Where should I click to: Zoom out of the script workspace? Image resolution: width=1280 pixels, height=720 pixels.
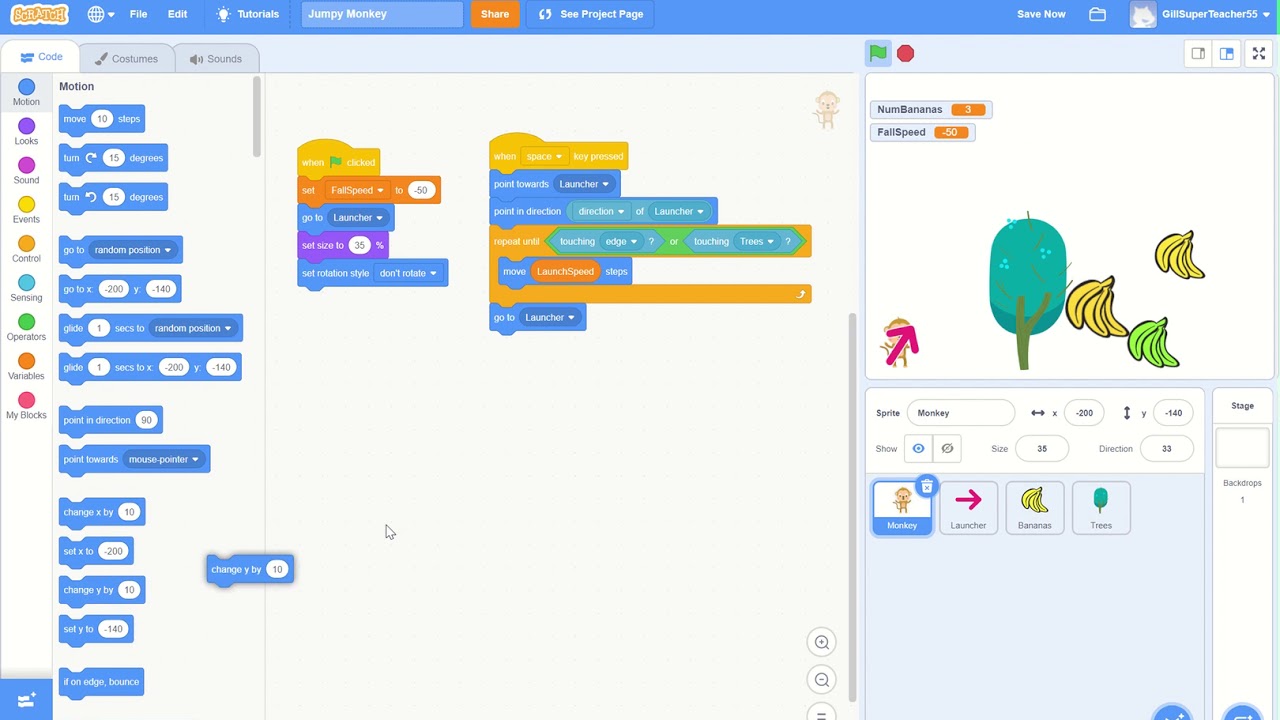coord(822,680)
